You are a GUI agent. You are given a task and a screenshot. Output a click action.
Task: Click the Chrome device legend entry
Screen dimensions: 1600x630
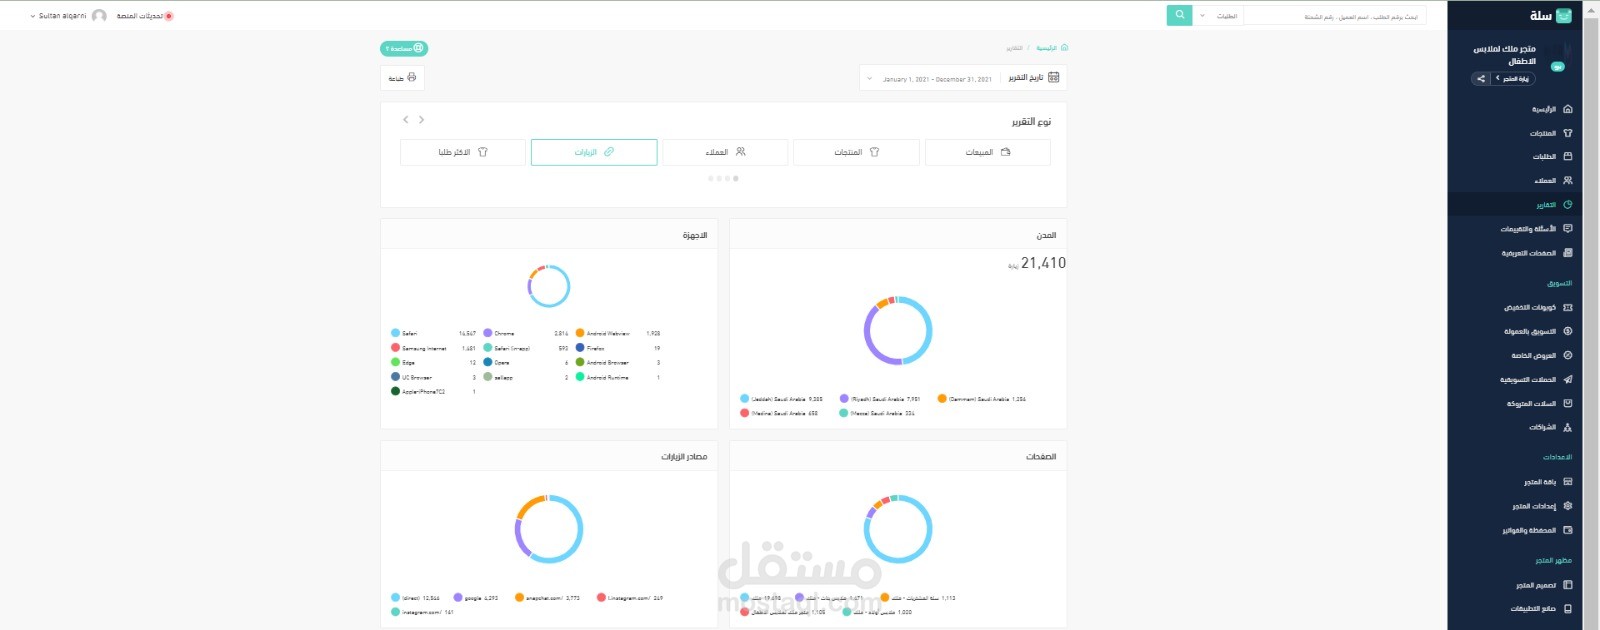point(526,333)
